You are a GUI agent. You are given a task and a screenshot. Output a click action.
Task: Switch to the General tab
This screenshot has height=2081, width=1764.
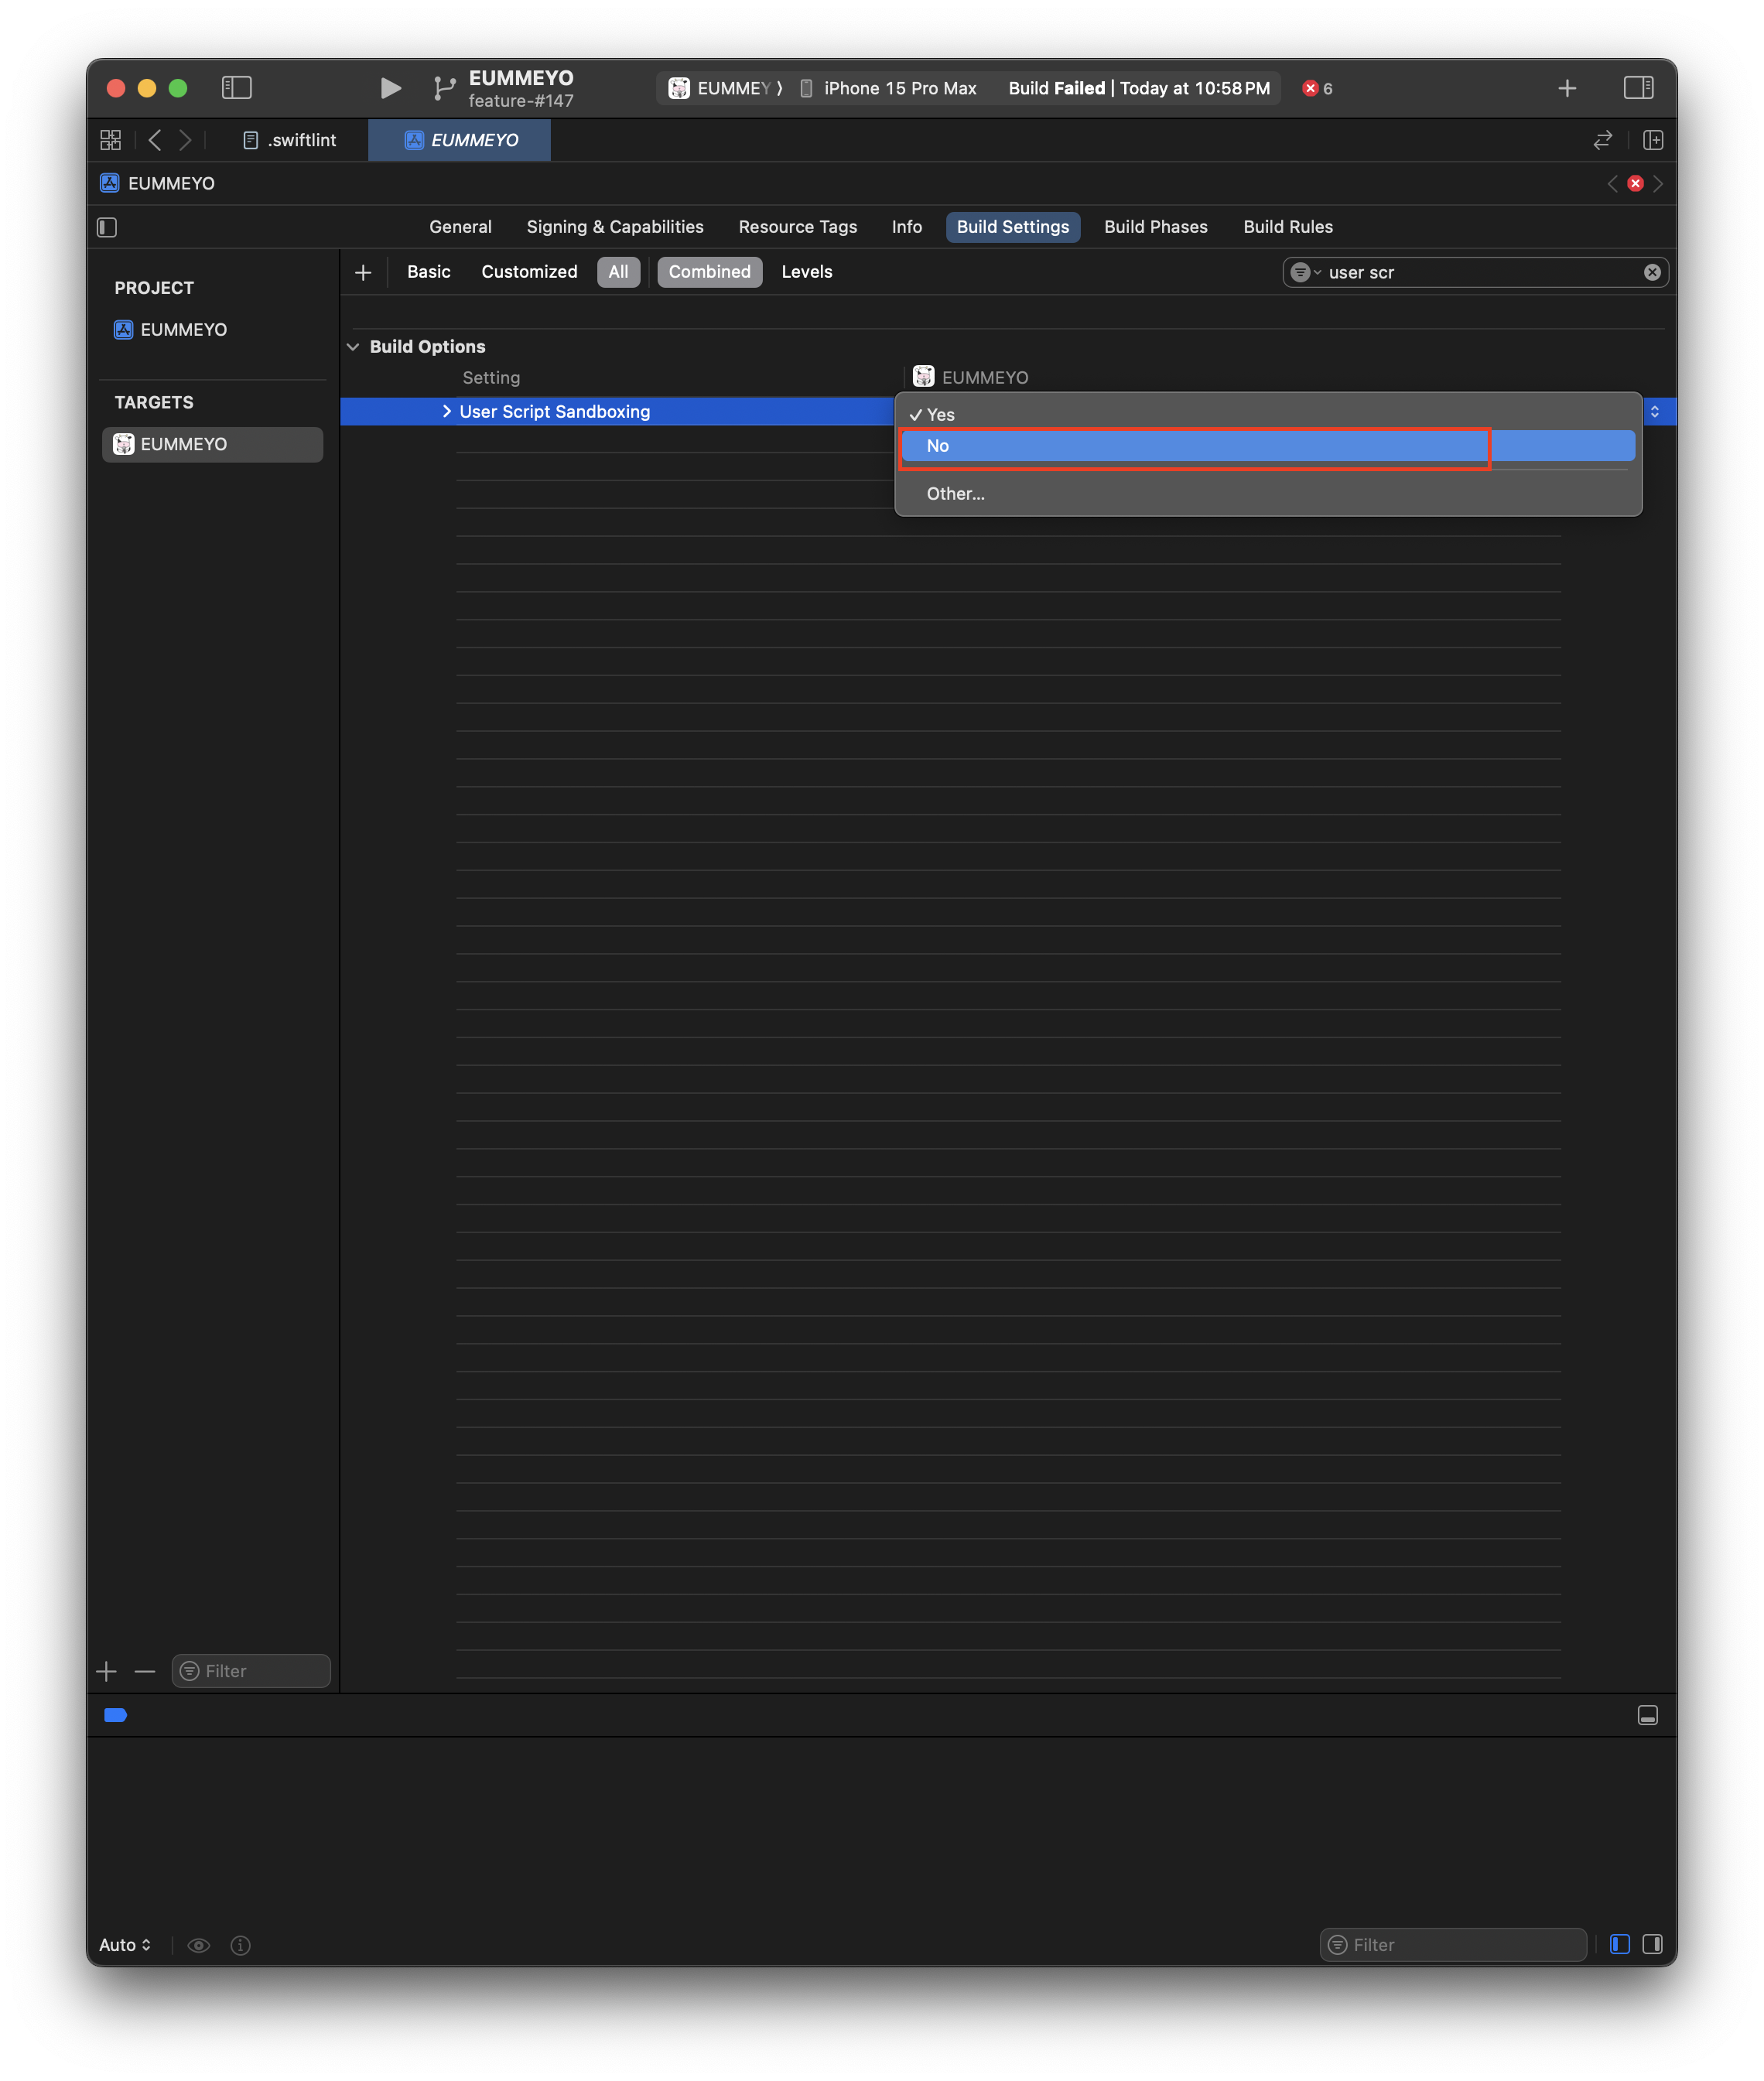click(x=460, y=227)
